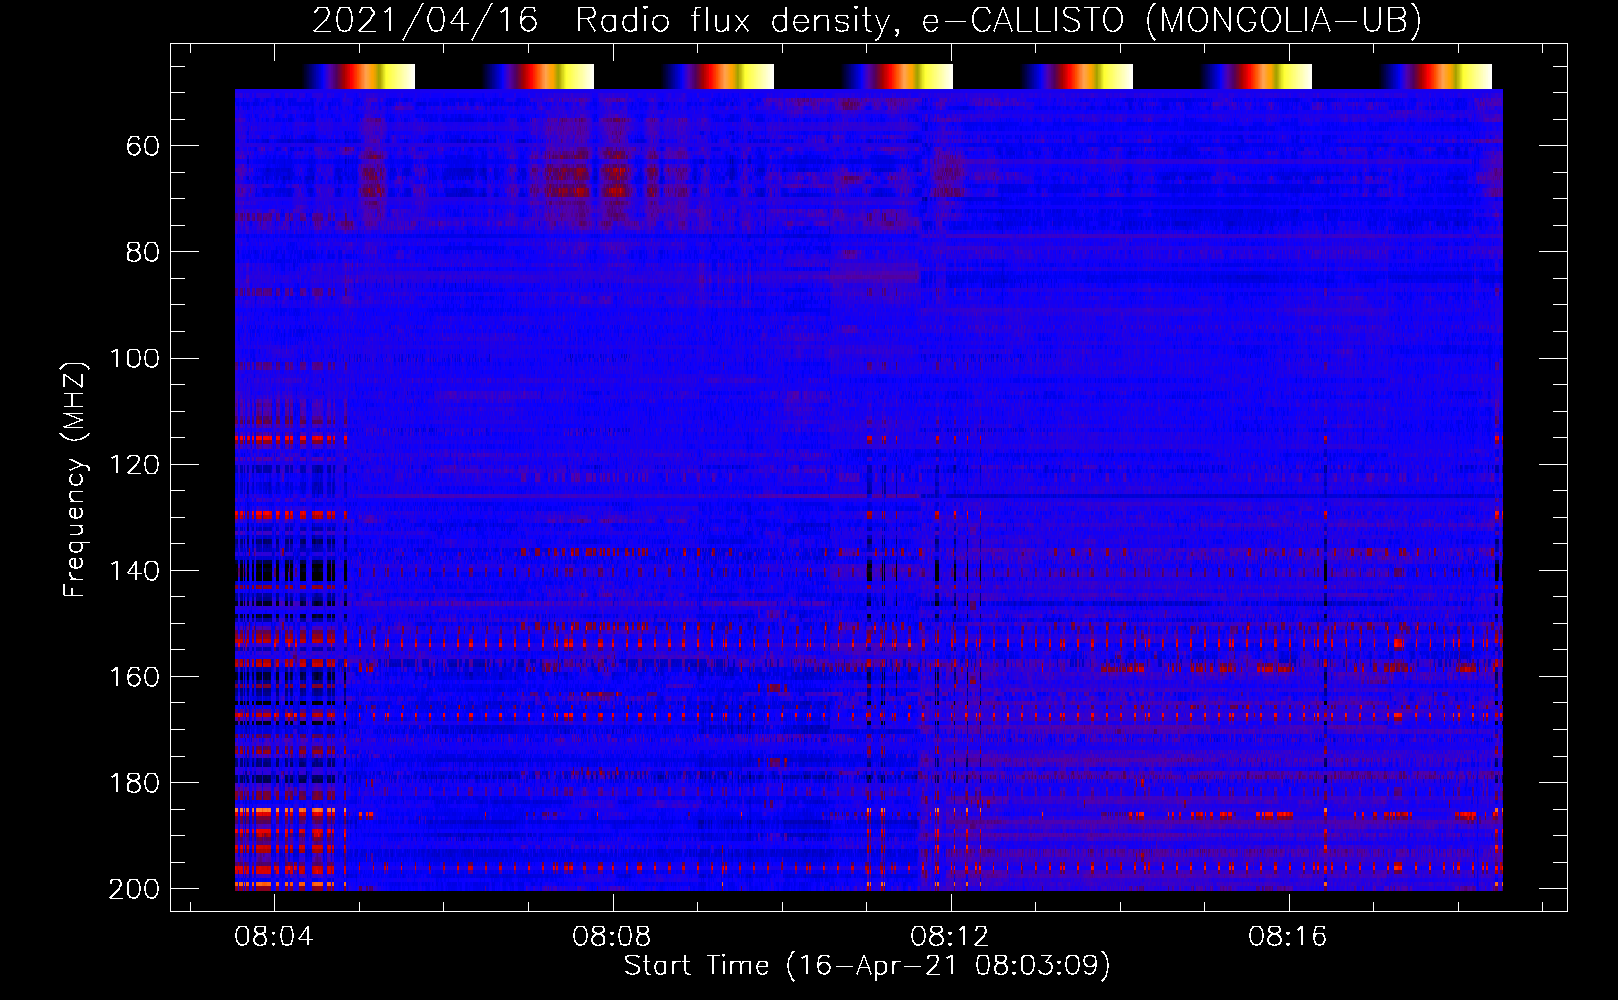The height and width of the screenshot is (1000, 1618).
Task: Select the 180 MHz frequency tick label
Action: (x=135, y=783)
